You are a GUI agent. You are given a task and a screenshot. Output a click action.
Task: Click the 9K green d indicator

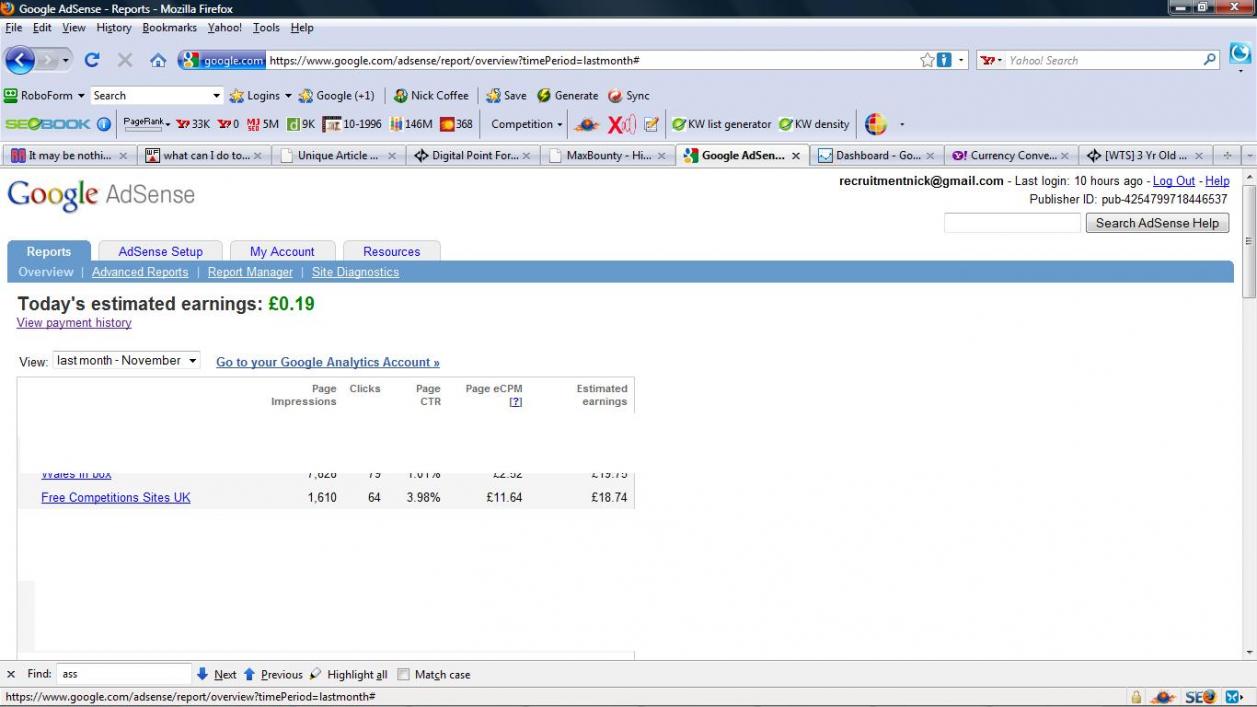click(x=301, y=125)
